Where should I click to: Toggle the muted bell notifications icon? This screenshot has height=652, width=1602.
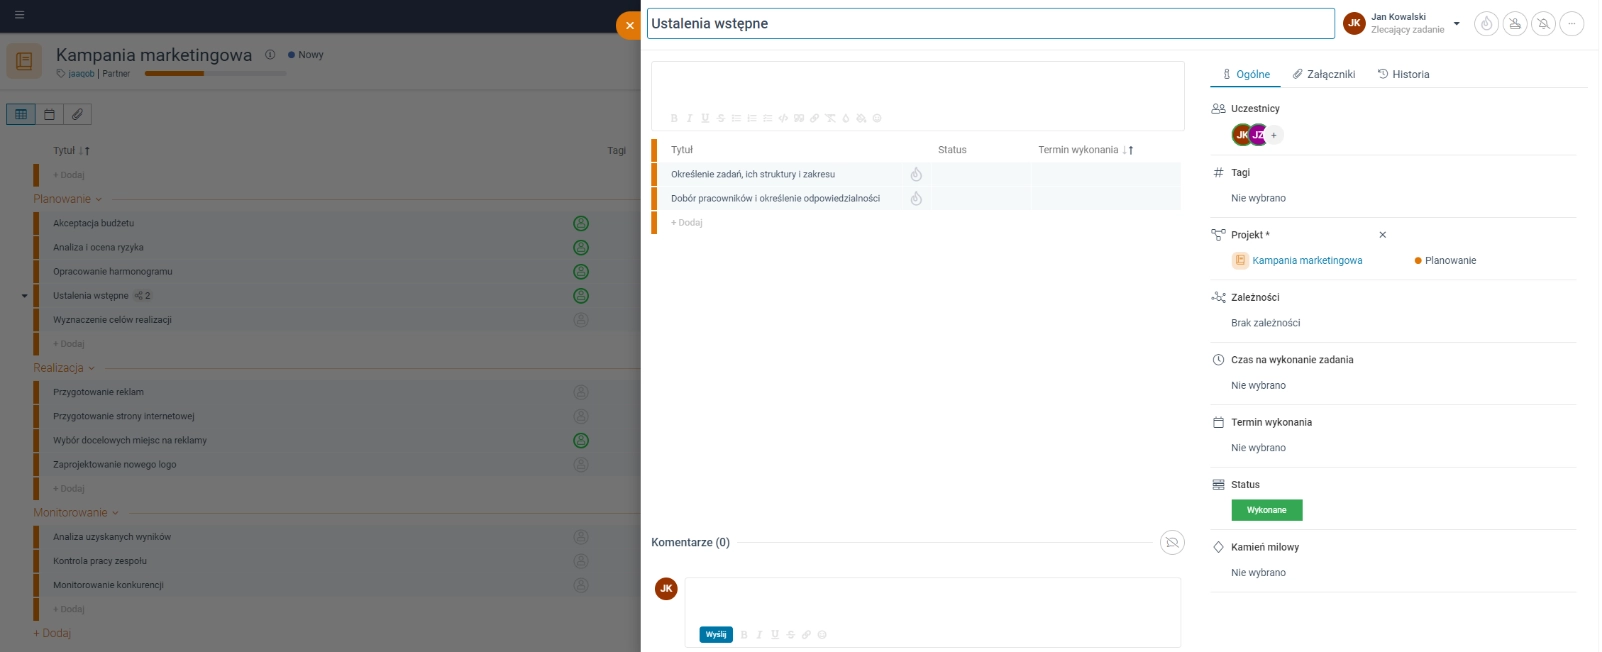[x=1543, y=23]
